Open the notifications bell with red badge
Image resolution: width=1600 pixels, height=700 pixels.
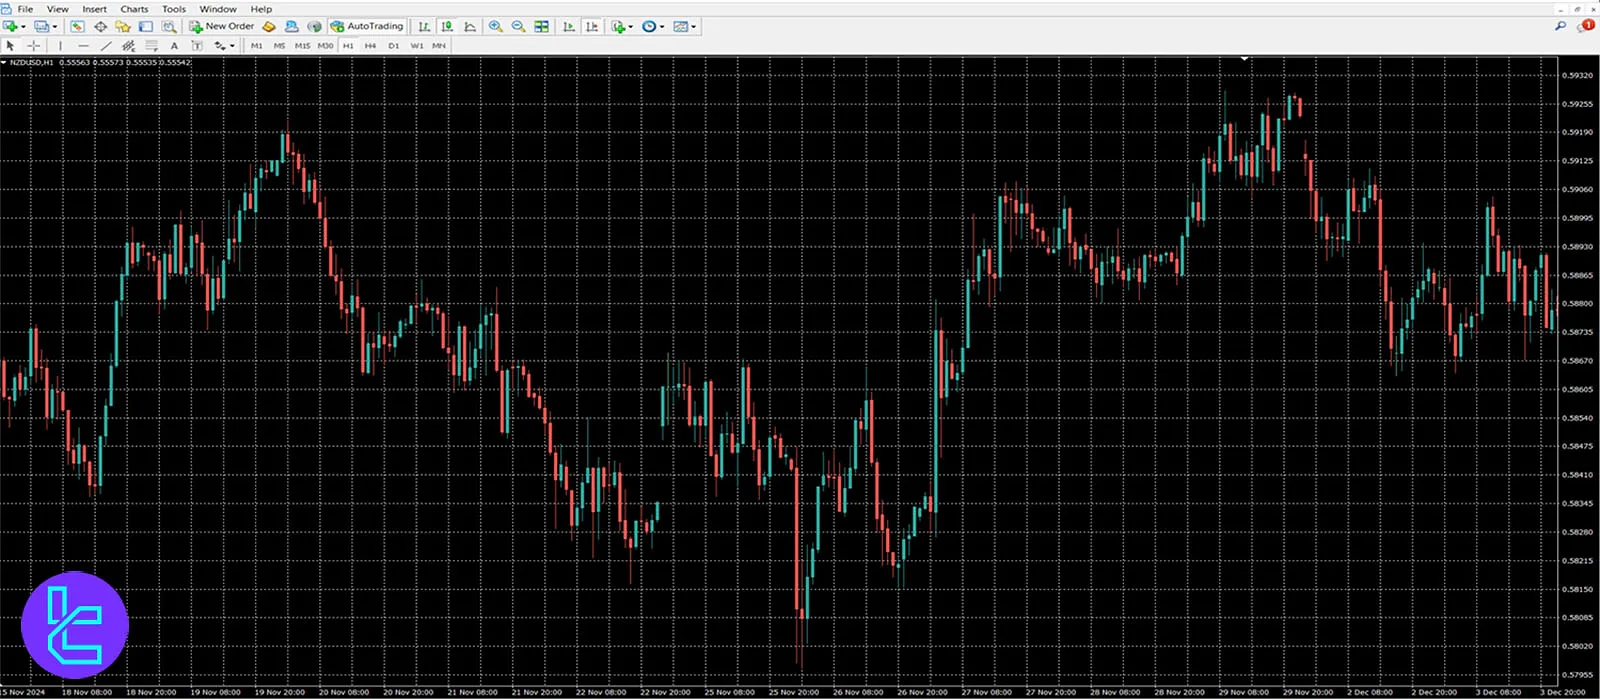tap(1585, 26)
